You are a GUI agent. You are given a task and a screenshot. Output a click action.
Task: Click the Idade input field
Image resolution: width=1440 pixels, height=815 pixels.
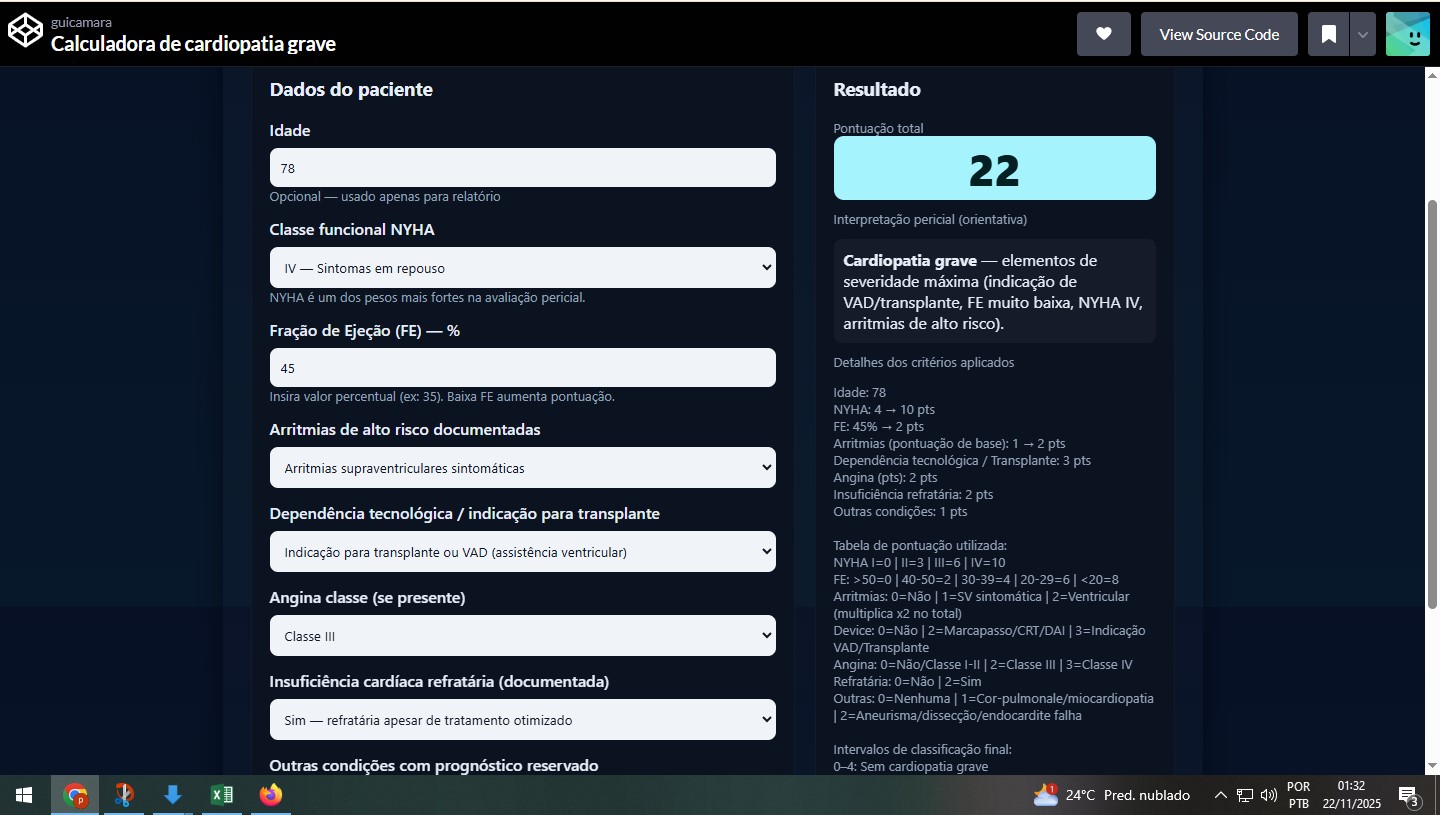point(522,168)
